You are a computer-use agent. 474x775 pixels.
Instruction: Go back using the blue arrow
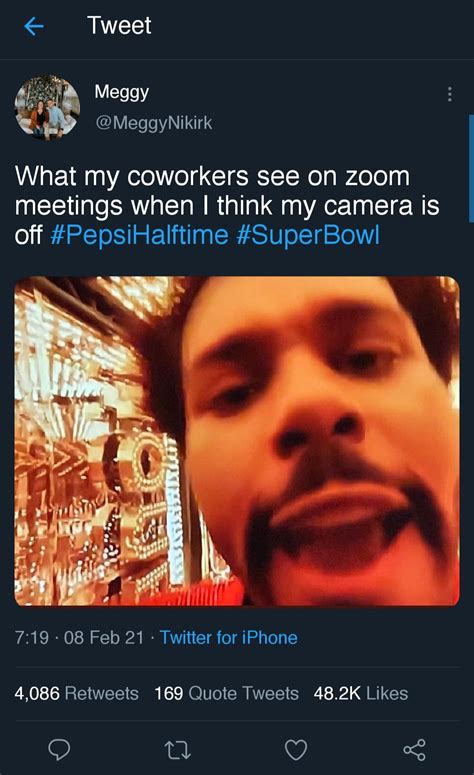(x=34, y=26)
